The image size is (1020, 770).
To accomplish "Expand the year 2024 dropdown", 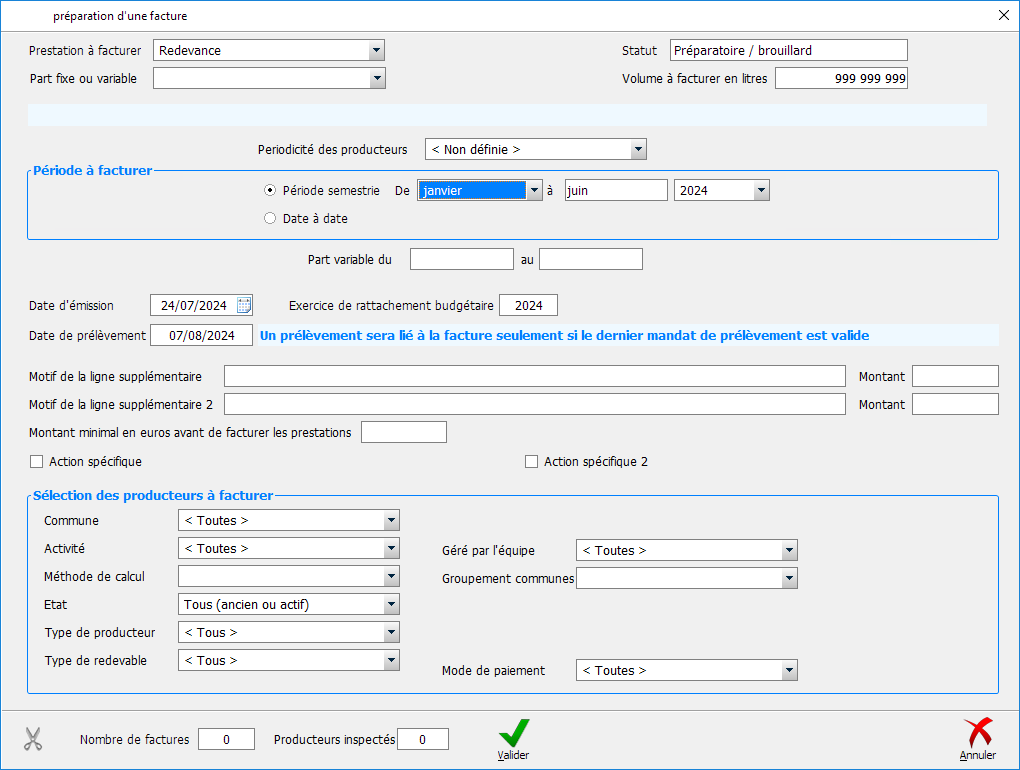I will [x=761, y=190].
